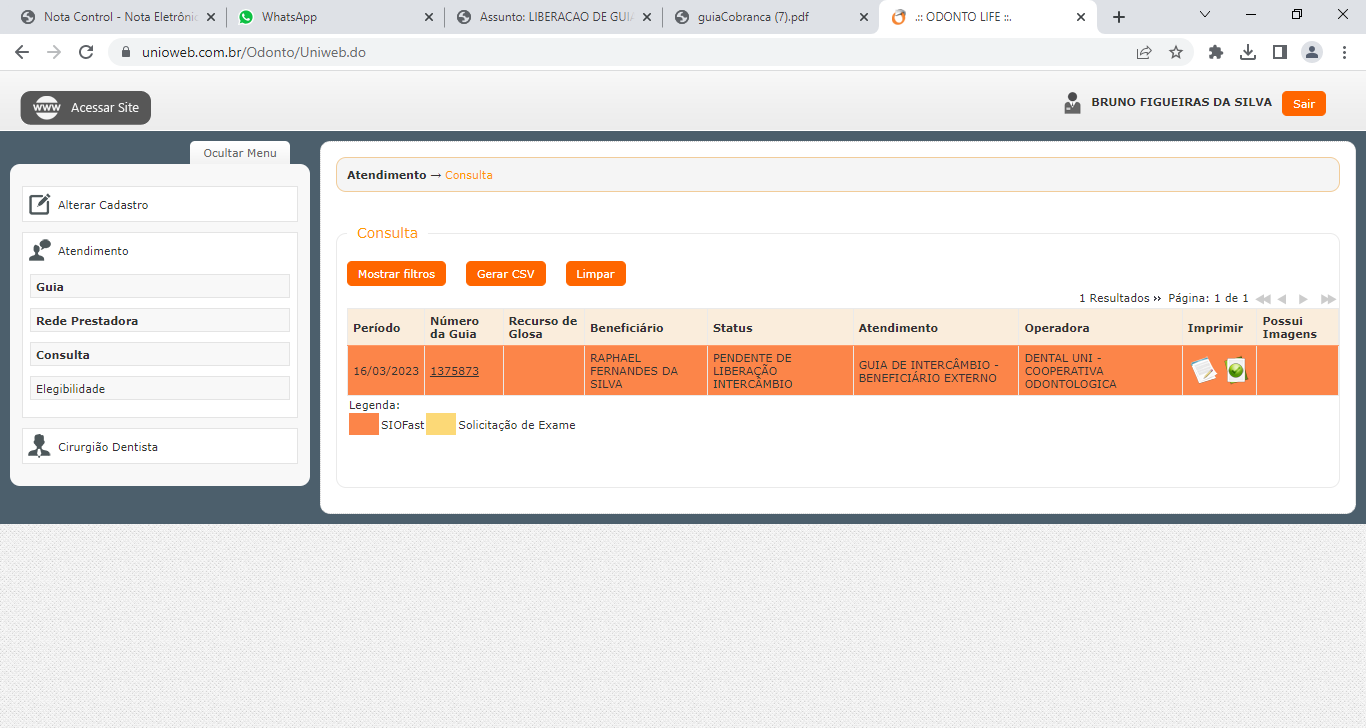The width and height of the screenshot is (1366, 728).
Task: Switch to the WhatsApp tab
Action: click(332, 17)
